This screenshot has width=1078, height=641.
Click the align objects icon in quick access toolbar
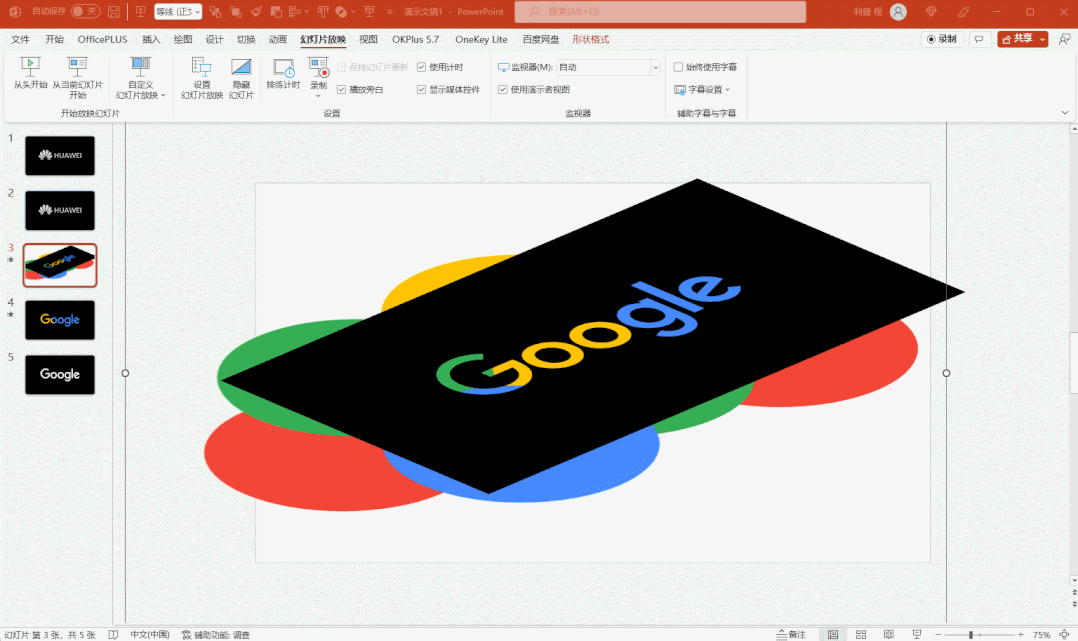[x=294, y=12]
